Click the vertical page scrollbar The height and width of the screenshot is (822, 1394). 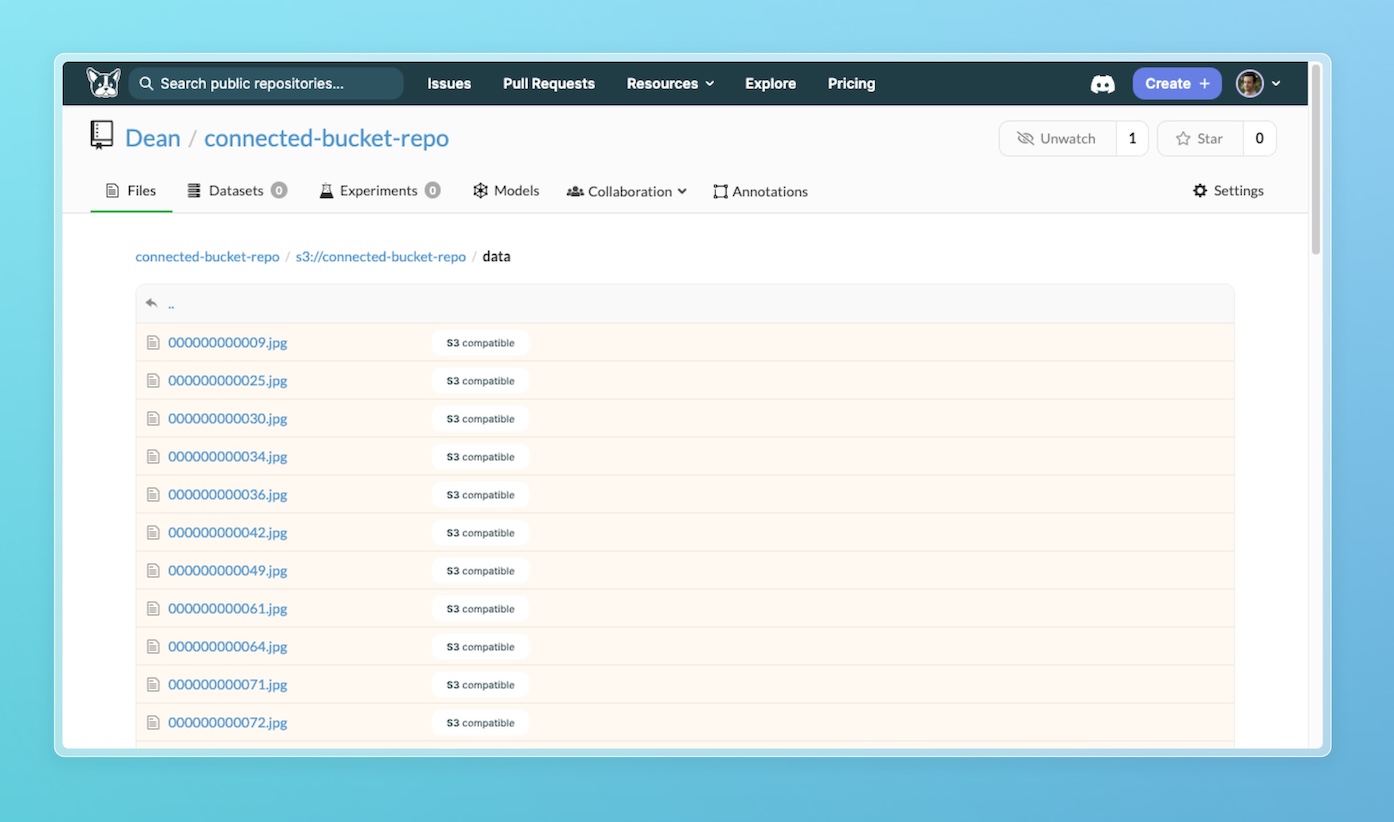[x=1316, y=160]
